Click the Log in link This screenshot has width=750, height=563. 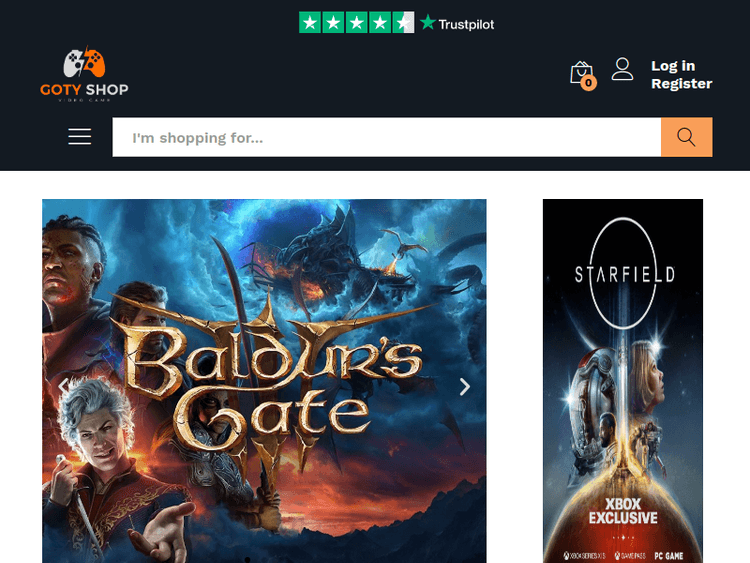pyautogui.click(x=672, y=66)
